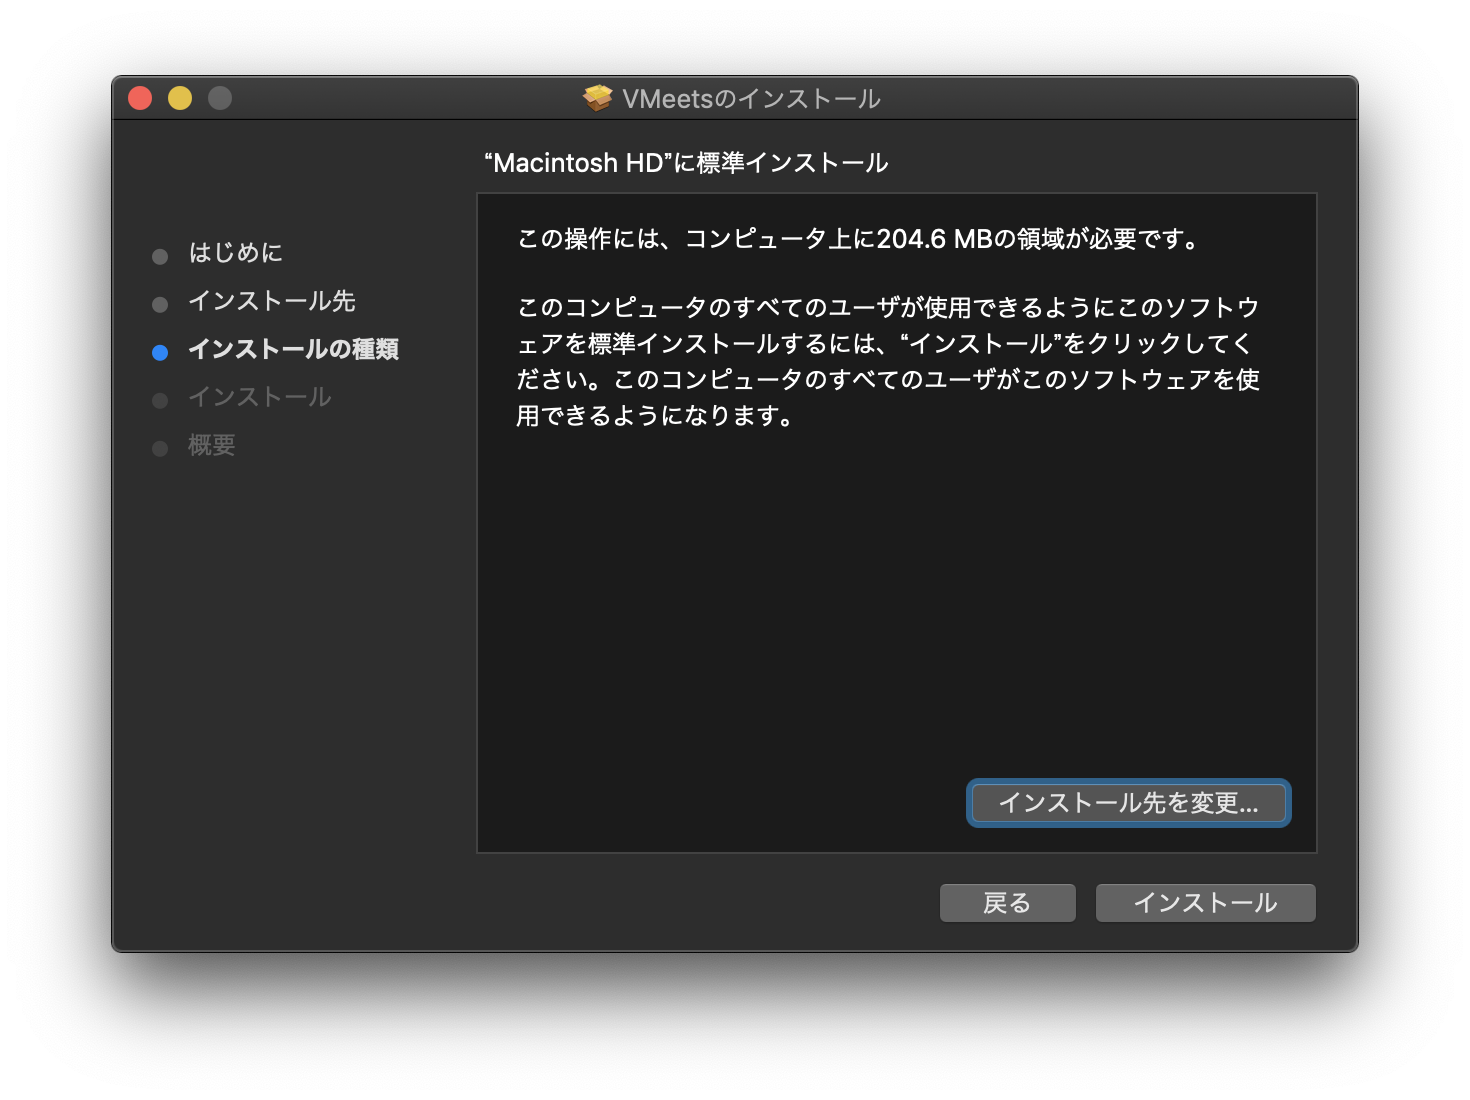Click the VMeetsのインストール window title text
This screenshot has height=1100, width=1470.
coord(751,99)
